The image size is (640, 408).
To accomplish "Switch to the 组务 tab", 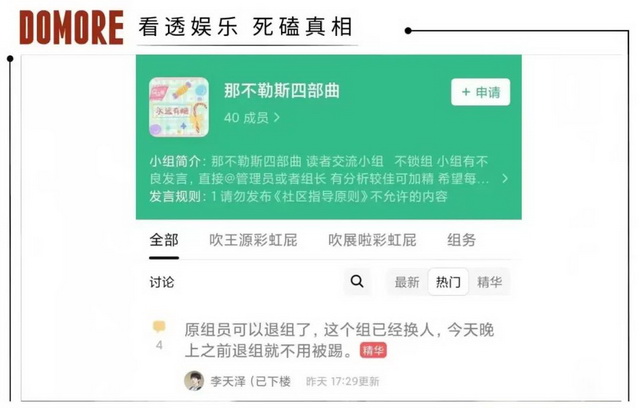I will (462, 240).
